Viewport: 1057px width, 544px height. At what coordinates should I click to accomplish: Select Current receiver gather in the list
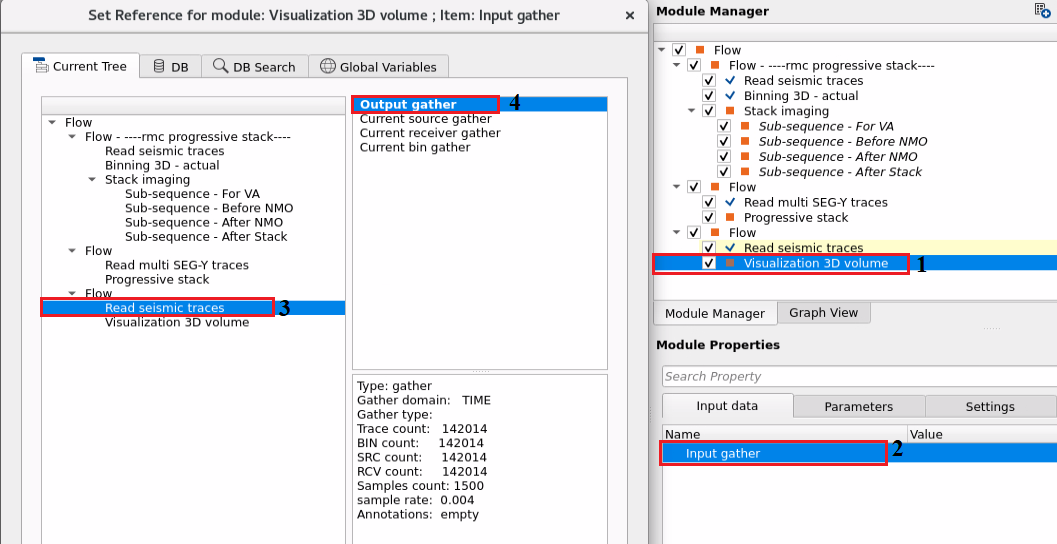(x=430, y=133)
